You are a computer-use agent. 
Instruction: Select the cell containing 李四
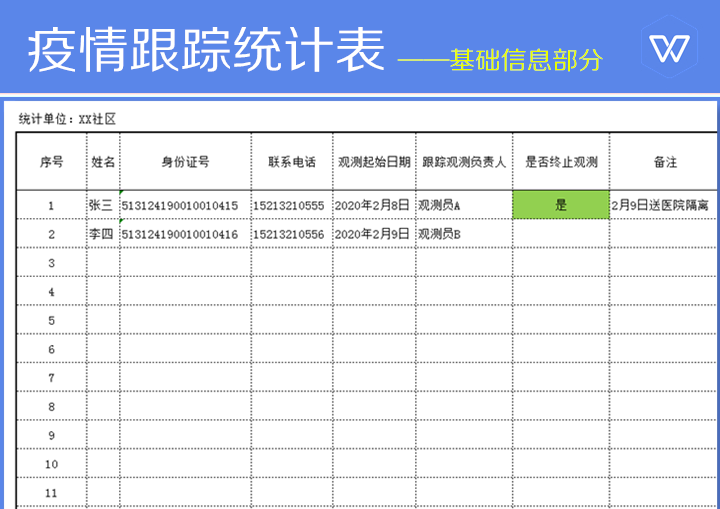102,234
